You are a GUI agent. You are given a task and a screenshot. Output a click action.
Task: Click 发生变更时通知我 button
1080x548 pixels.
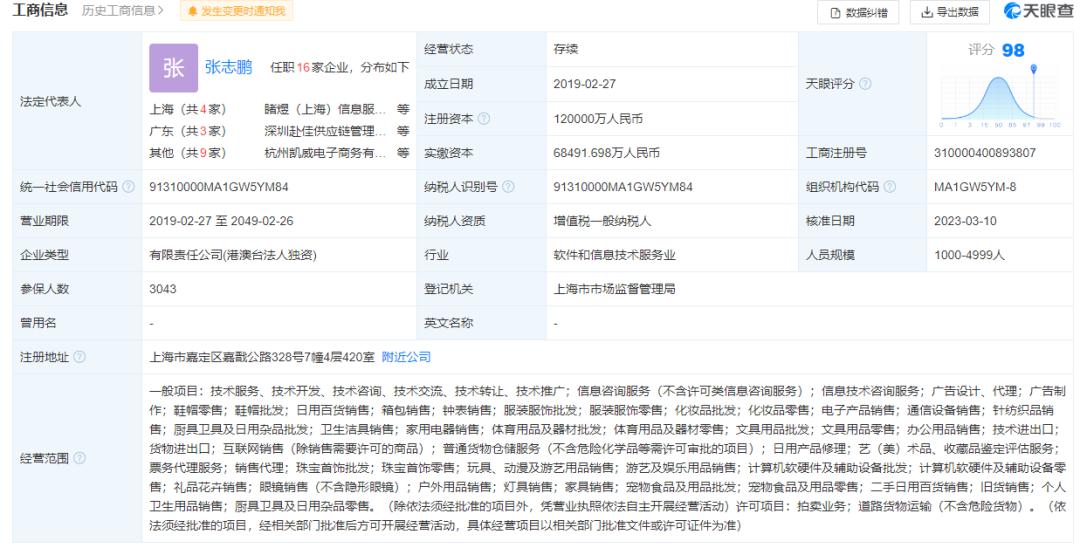coord(236,11)
